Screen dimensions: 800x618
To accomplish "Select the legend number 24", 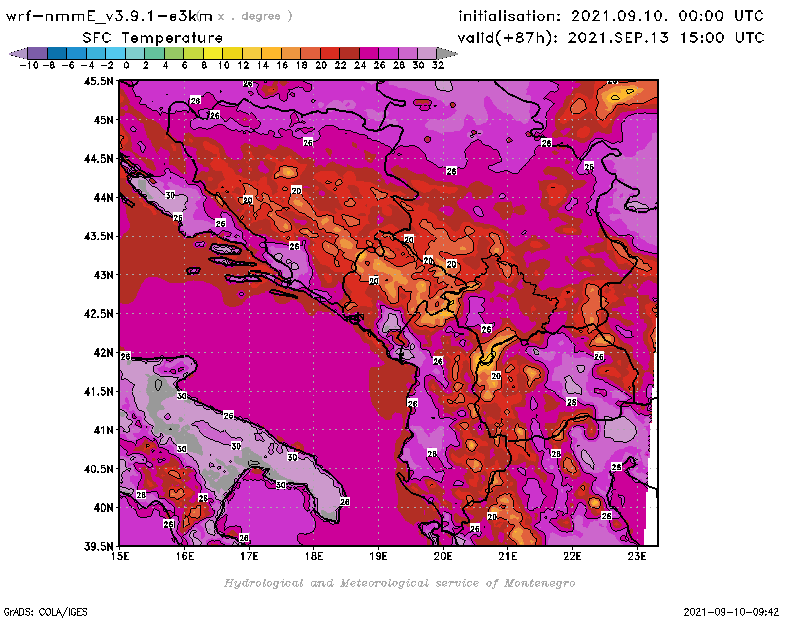I will pyautogui.click(x=360, y=65).
